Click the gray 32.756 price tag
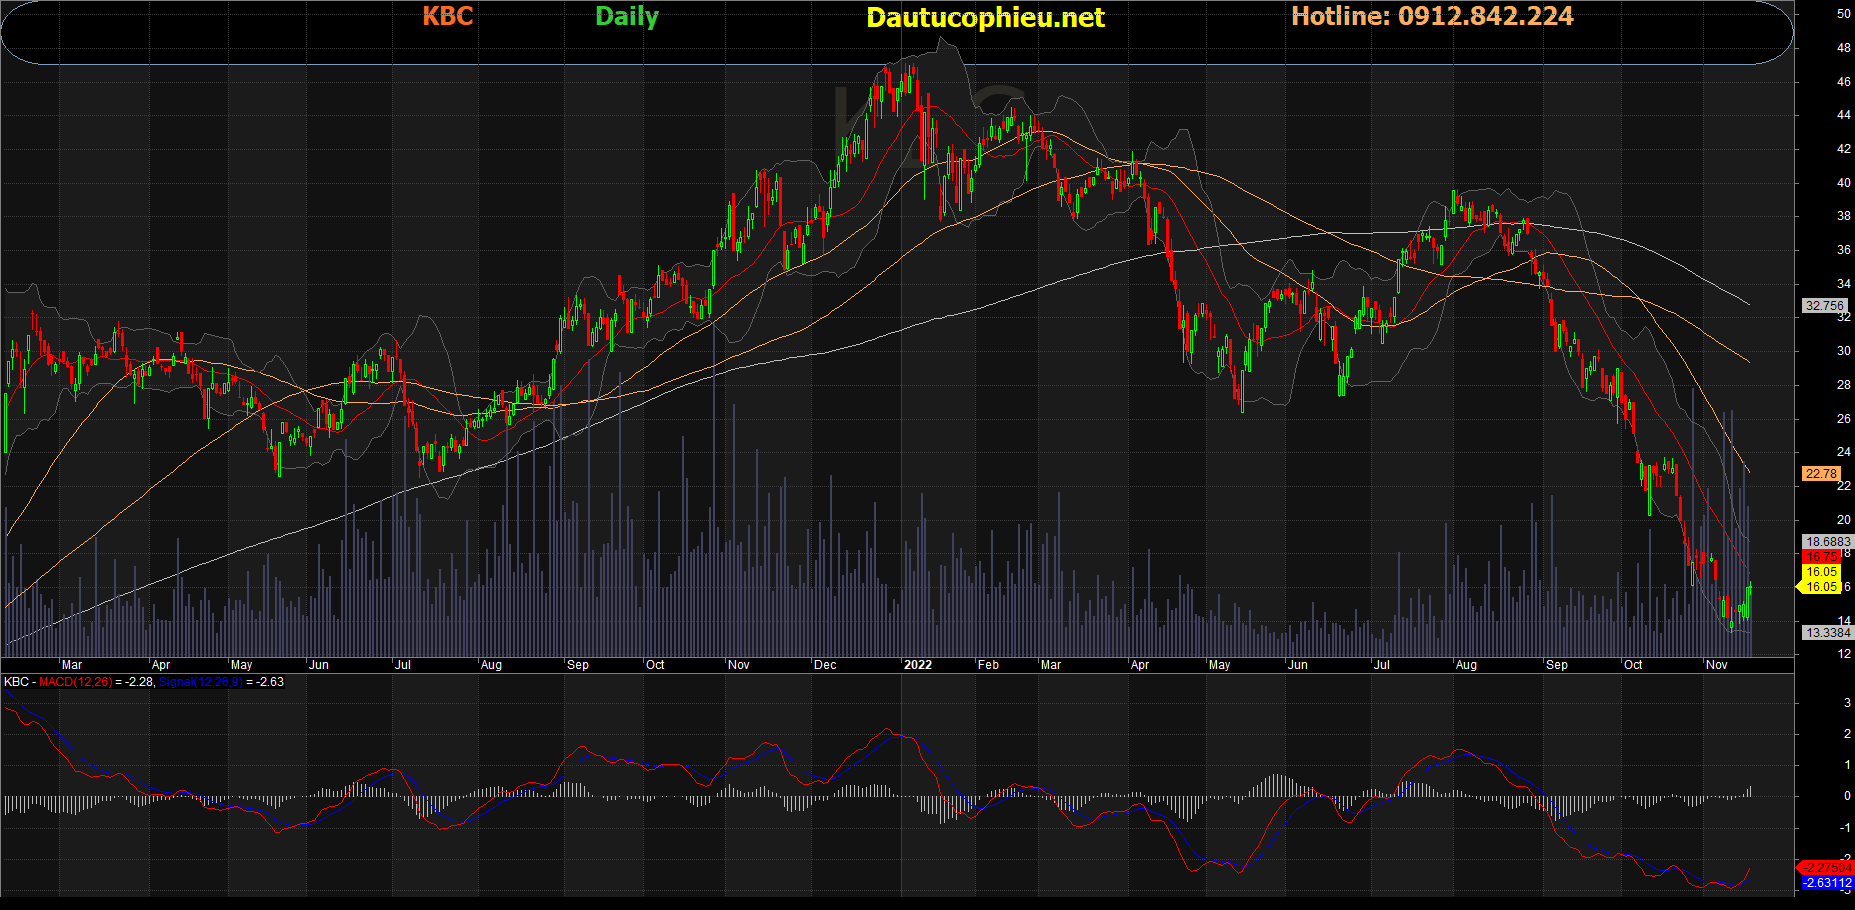 click(x=1824, y=306)
